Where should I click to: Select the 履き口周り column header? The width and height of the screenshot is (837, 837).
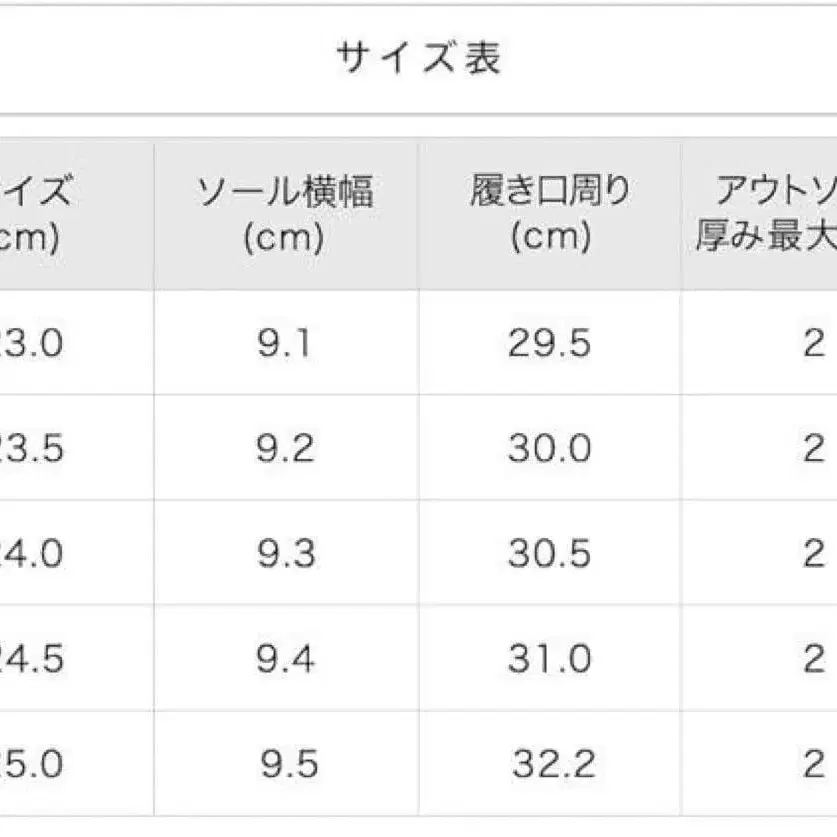(549, 214)
